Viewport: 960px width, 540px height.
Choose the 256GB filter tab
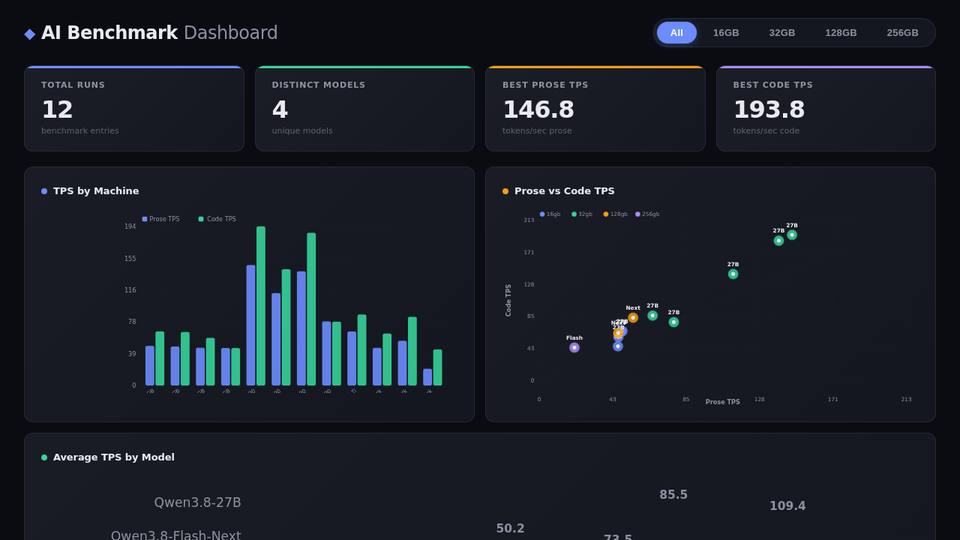point(902,32)
